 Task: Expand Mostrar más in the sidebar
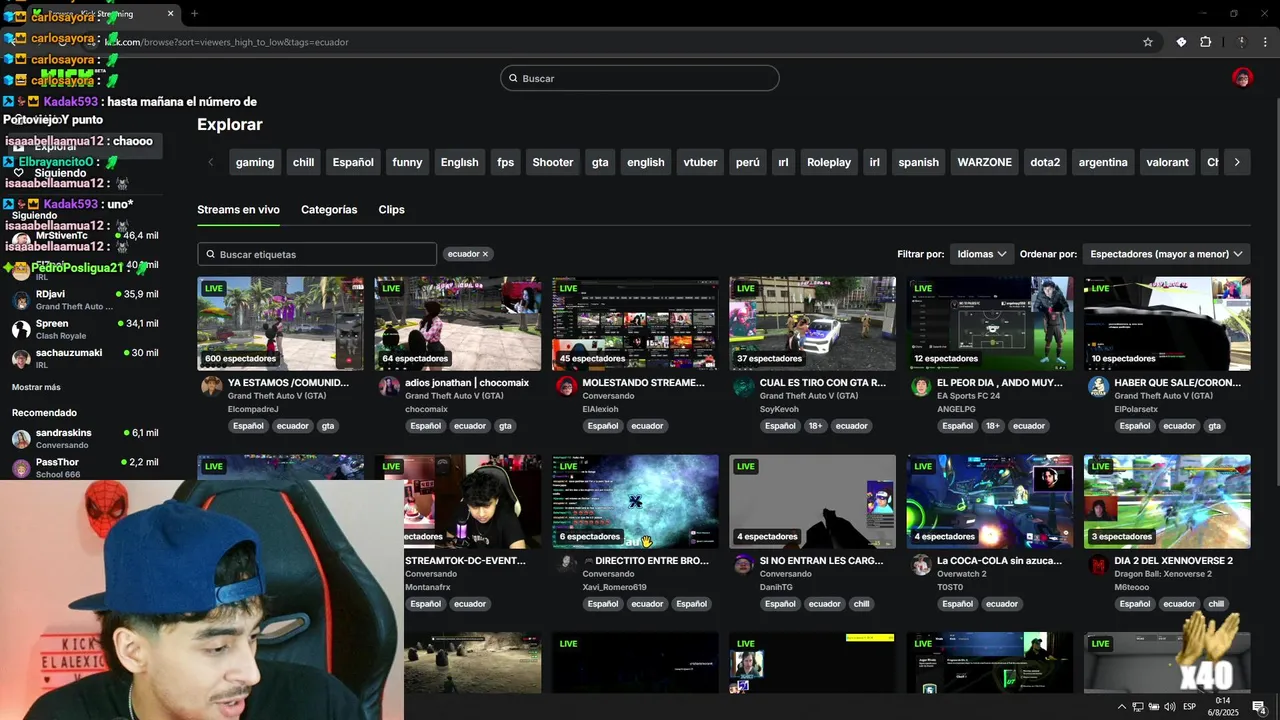(x=36, y=387)
